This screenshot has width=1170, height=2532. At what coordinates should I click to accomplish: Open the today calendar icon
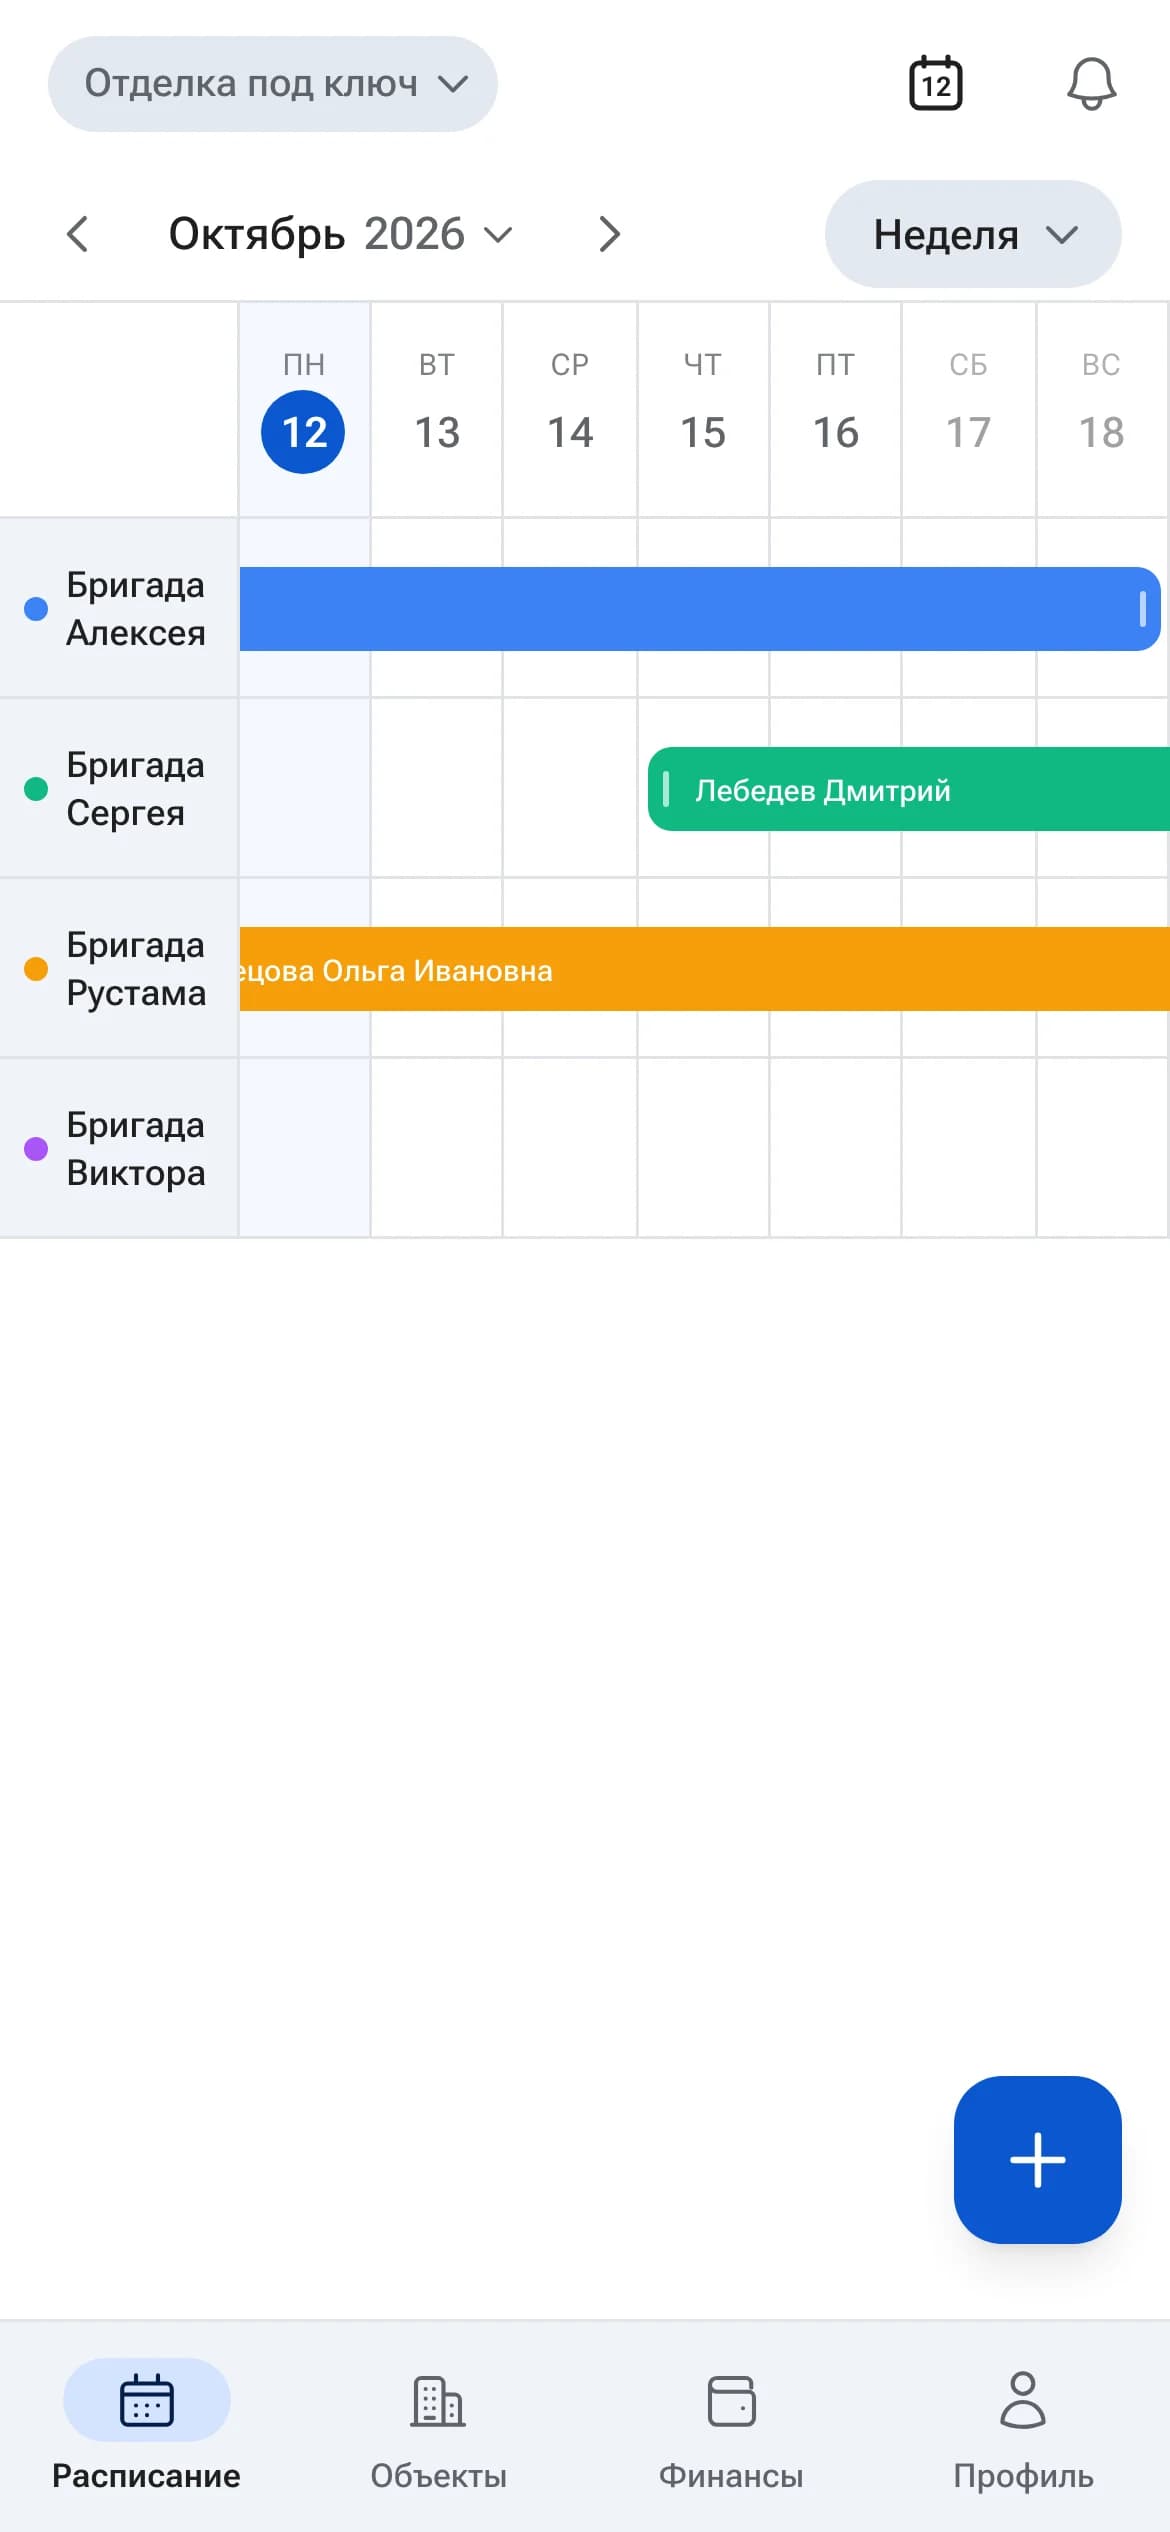pyautogui.click(x=935, y=83)
